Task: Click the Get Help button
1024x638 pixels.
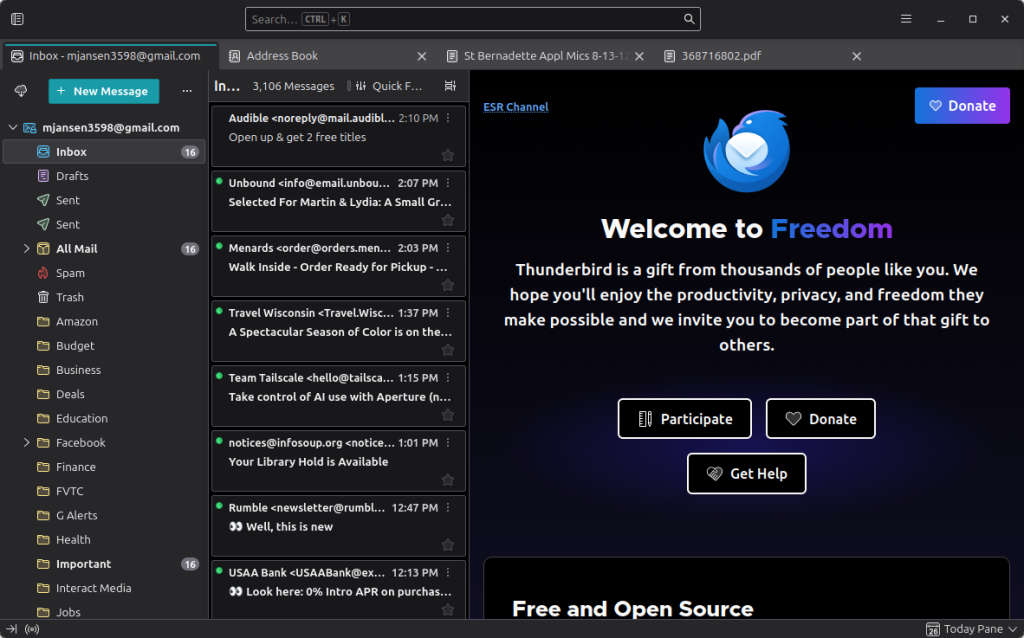Action: click(746, 473)
